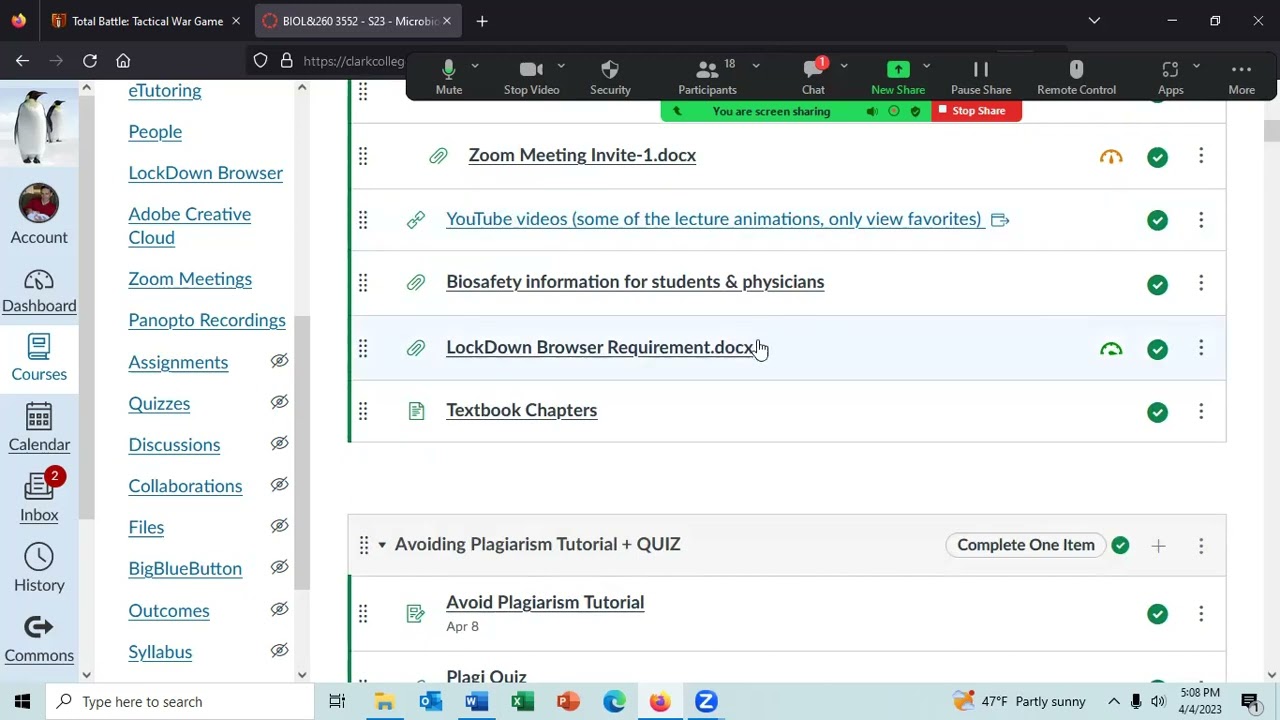Open Biosafety information for students & physicians
The width and height of the screenshot is (1280, 720).
[635, 282]
